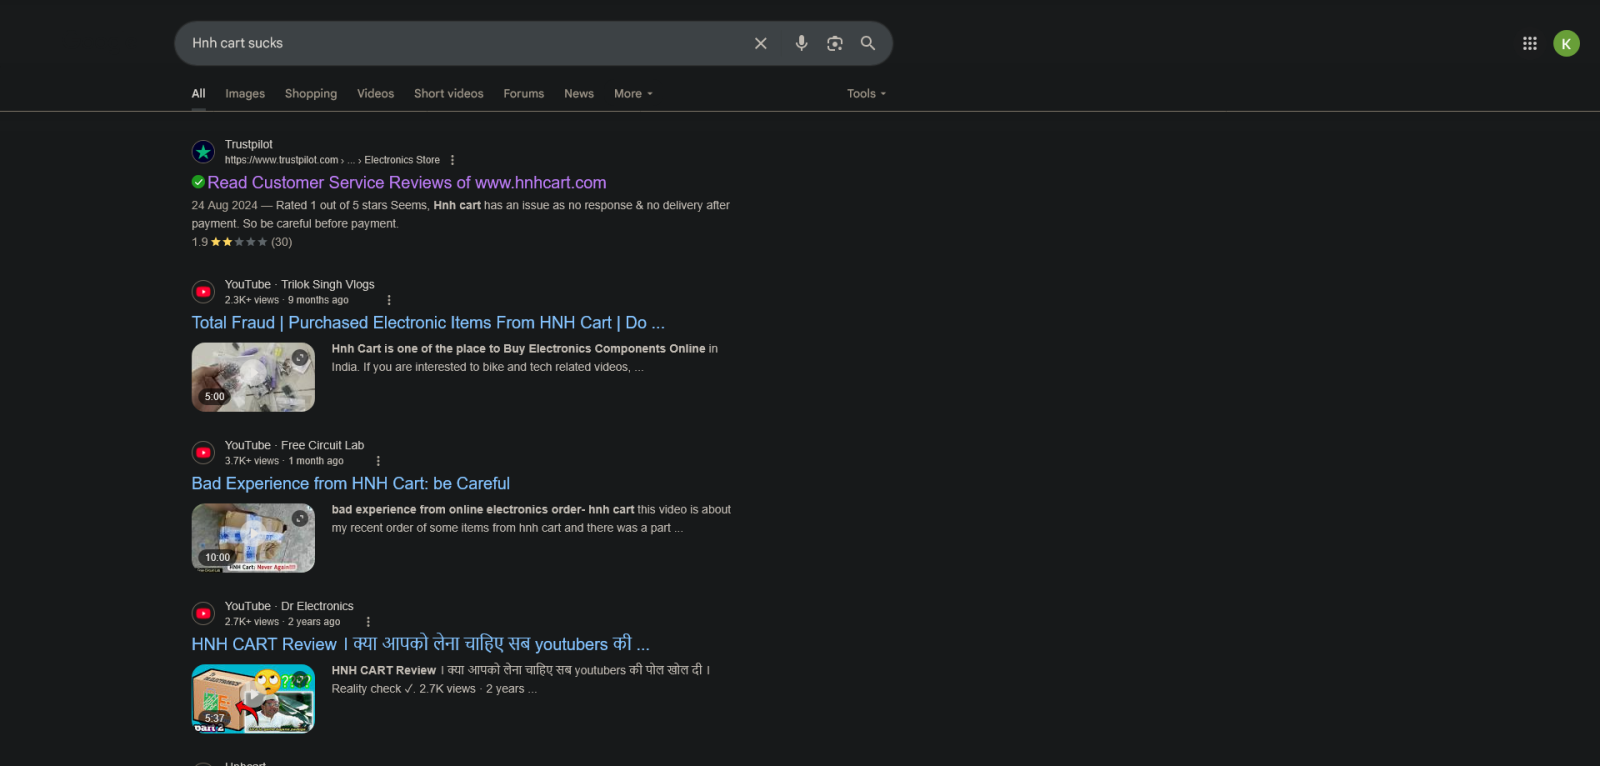Open more options for Trustpilot result
The image size is (1600, 766).
(452, 160)
